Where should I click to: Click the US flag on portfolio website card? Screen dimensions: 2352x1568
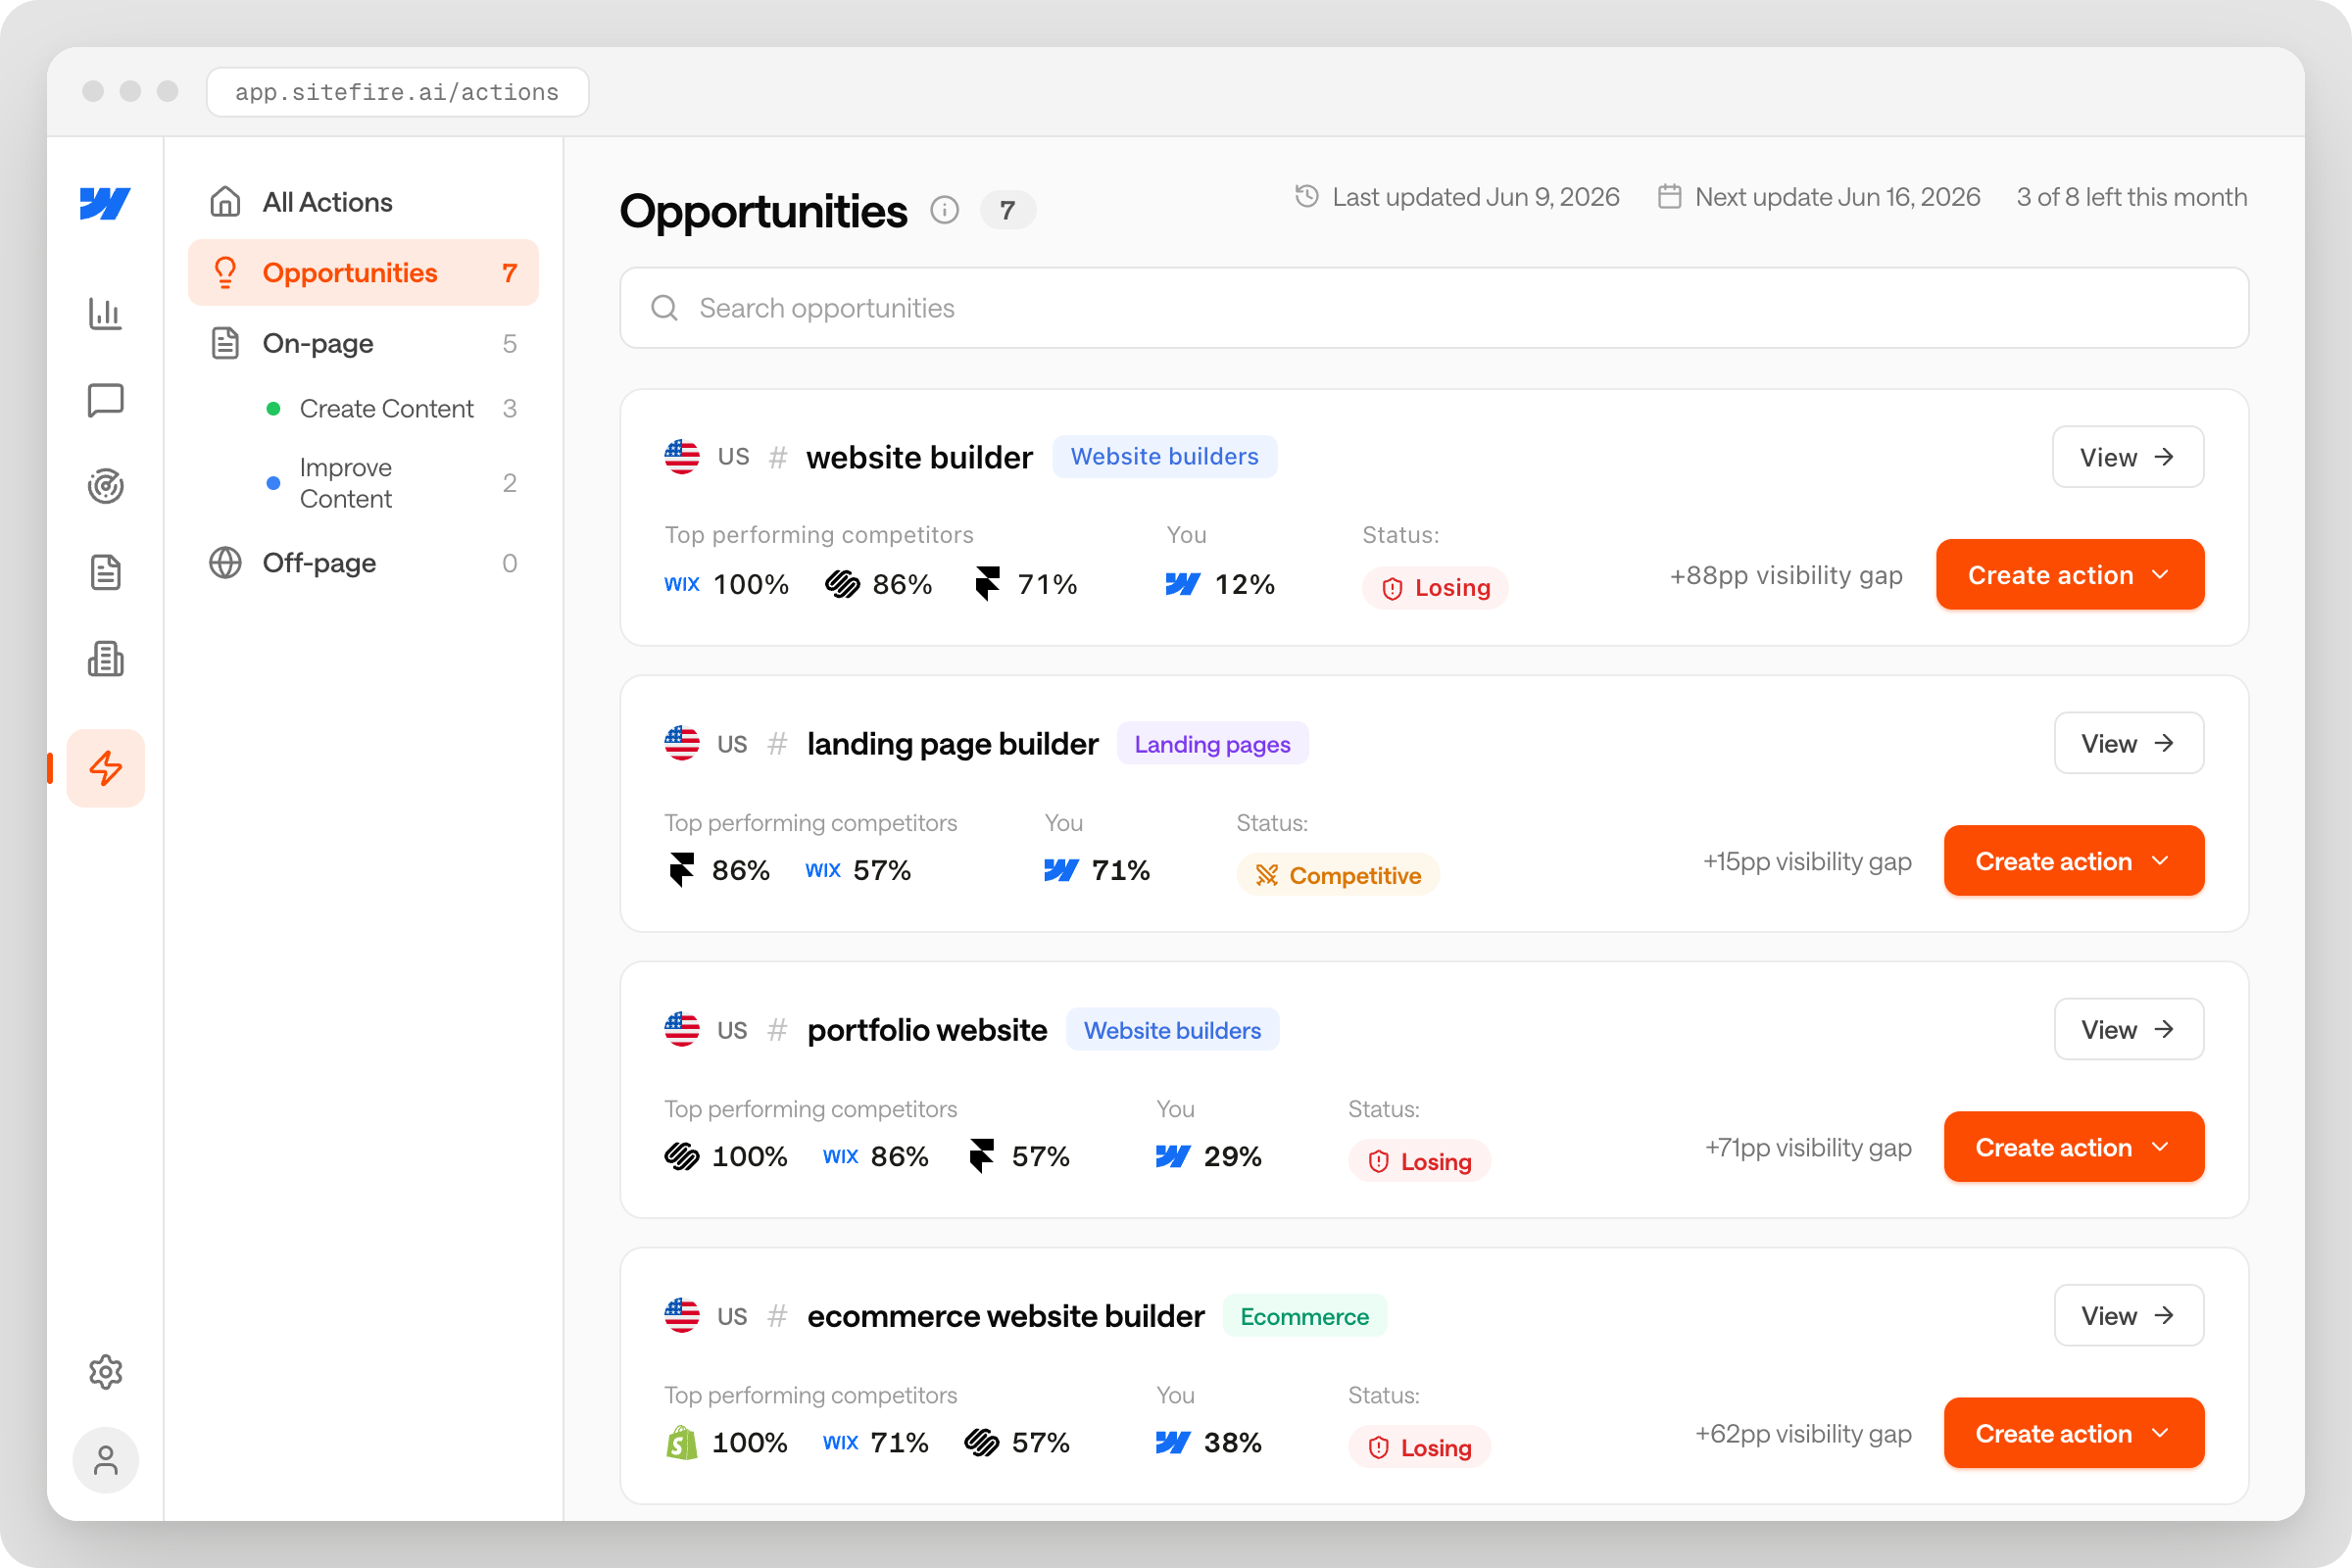(682, 1029)
